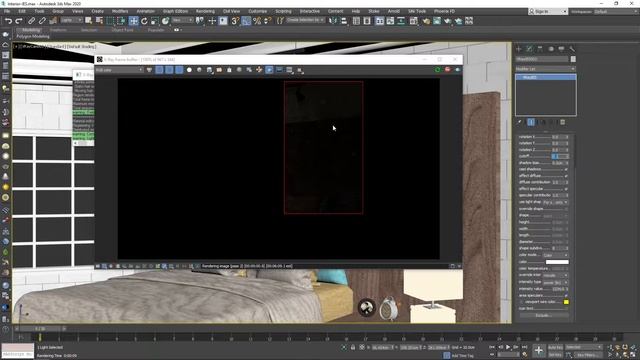Select the Unlink Selection tool icon
The height and width of the screenshot is (360, 640).
[42, 21]
